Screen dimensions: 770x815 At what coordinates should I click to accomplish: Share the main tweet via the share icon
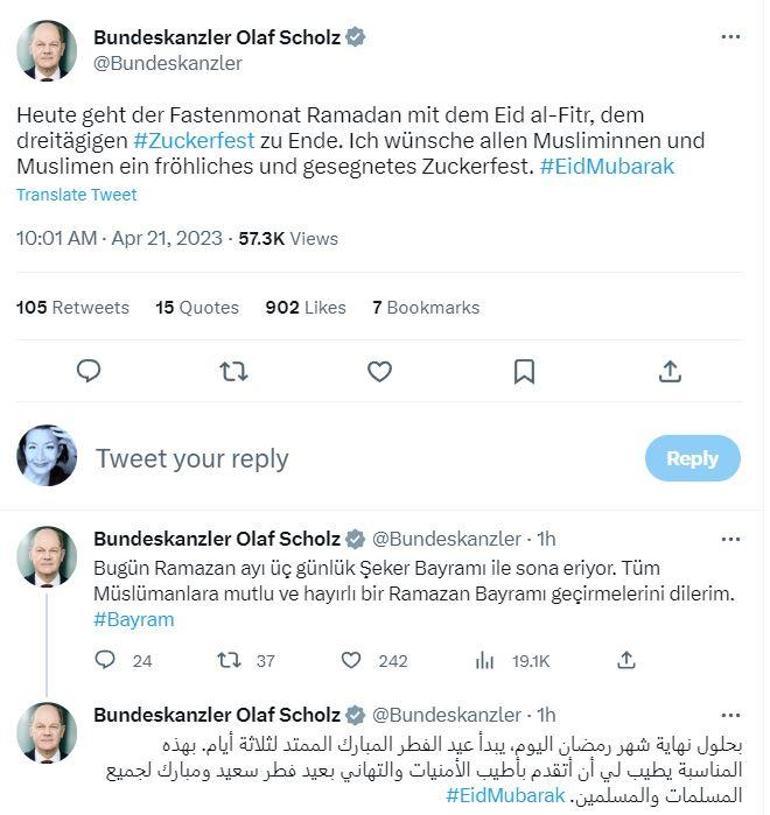coord(668,370)
